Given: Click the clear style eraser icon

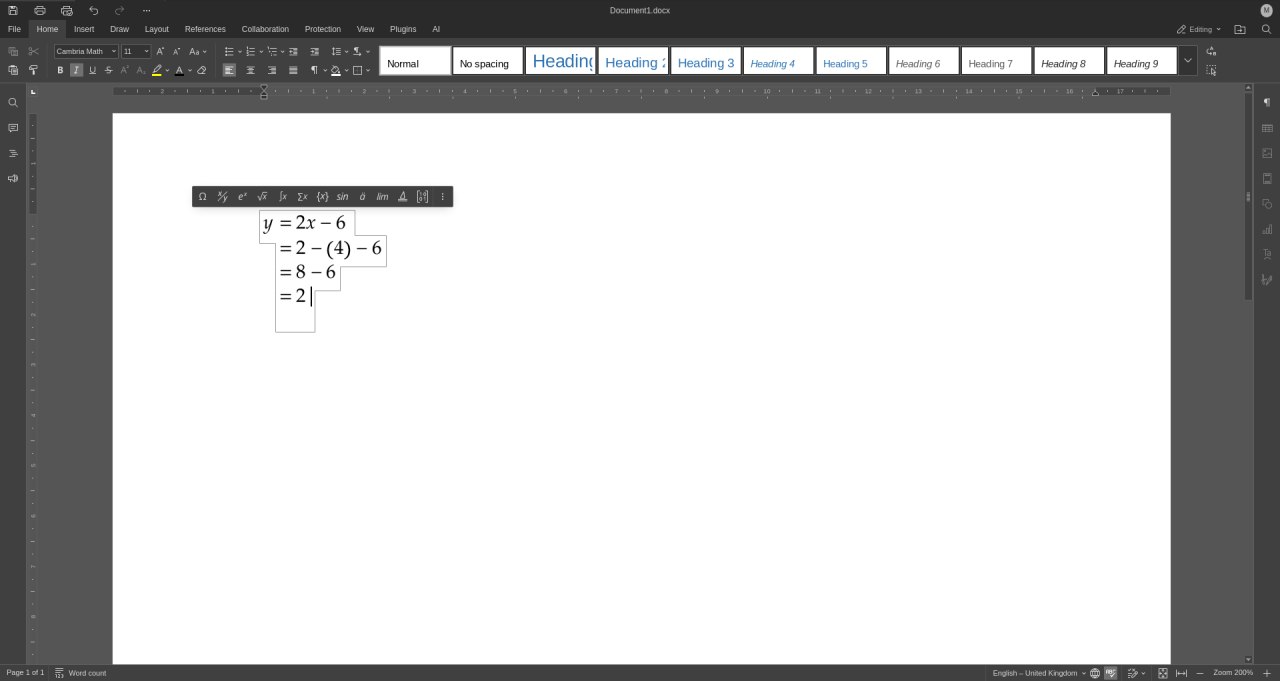Looking at the screenshot, I should pyautogui.click(x=201, y=70).
